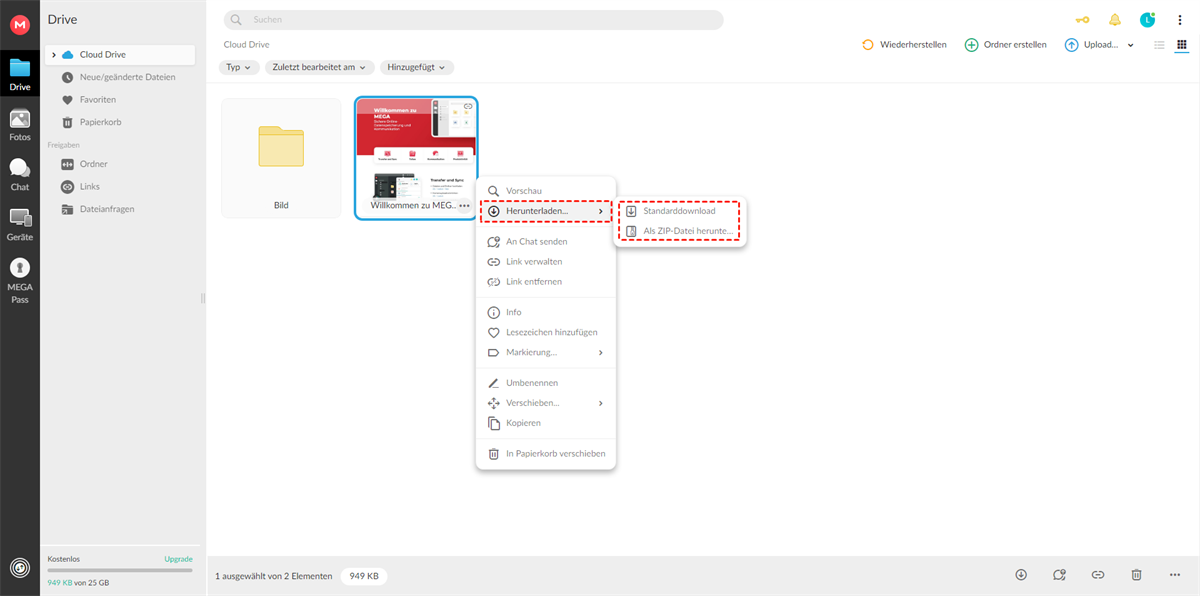
Task: Open the Chat section
Action: pyautogui.click(x=20, y=174)
